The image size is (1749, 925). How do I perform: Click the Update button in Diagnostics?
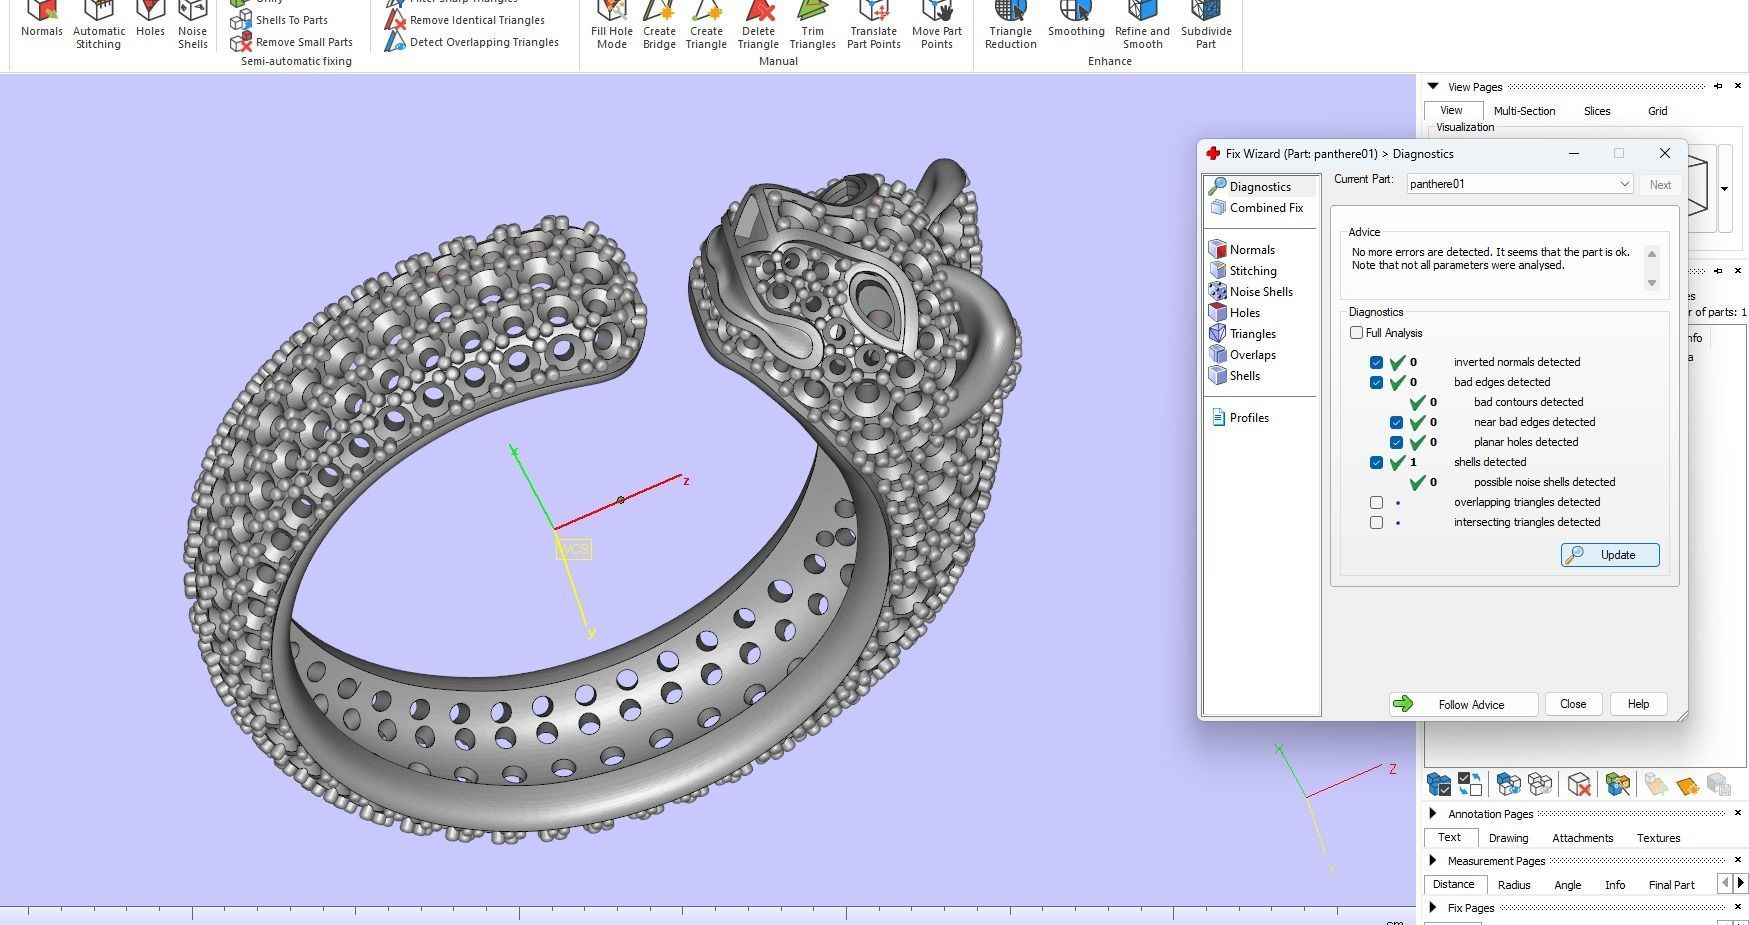click(1610, 555)
